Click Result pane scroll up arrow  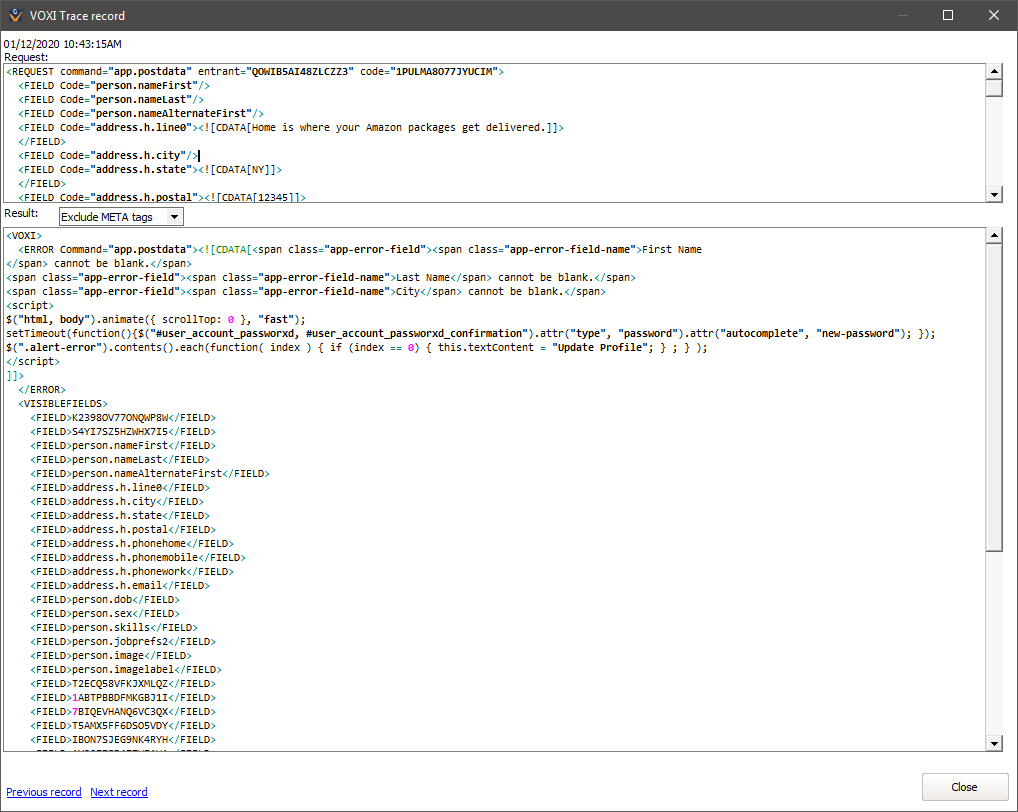(994, 236)
